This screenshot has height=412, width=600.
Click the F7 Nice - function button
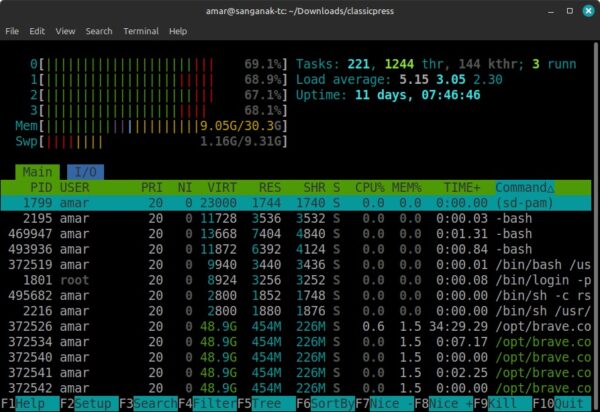[x=385, y=404]
